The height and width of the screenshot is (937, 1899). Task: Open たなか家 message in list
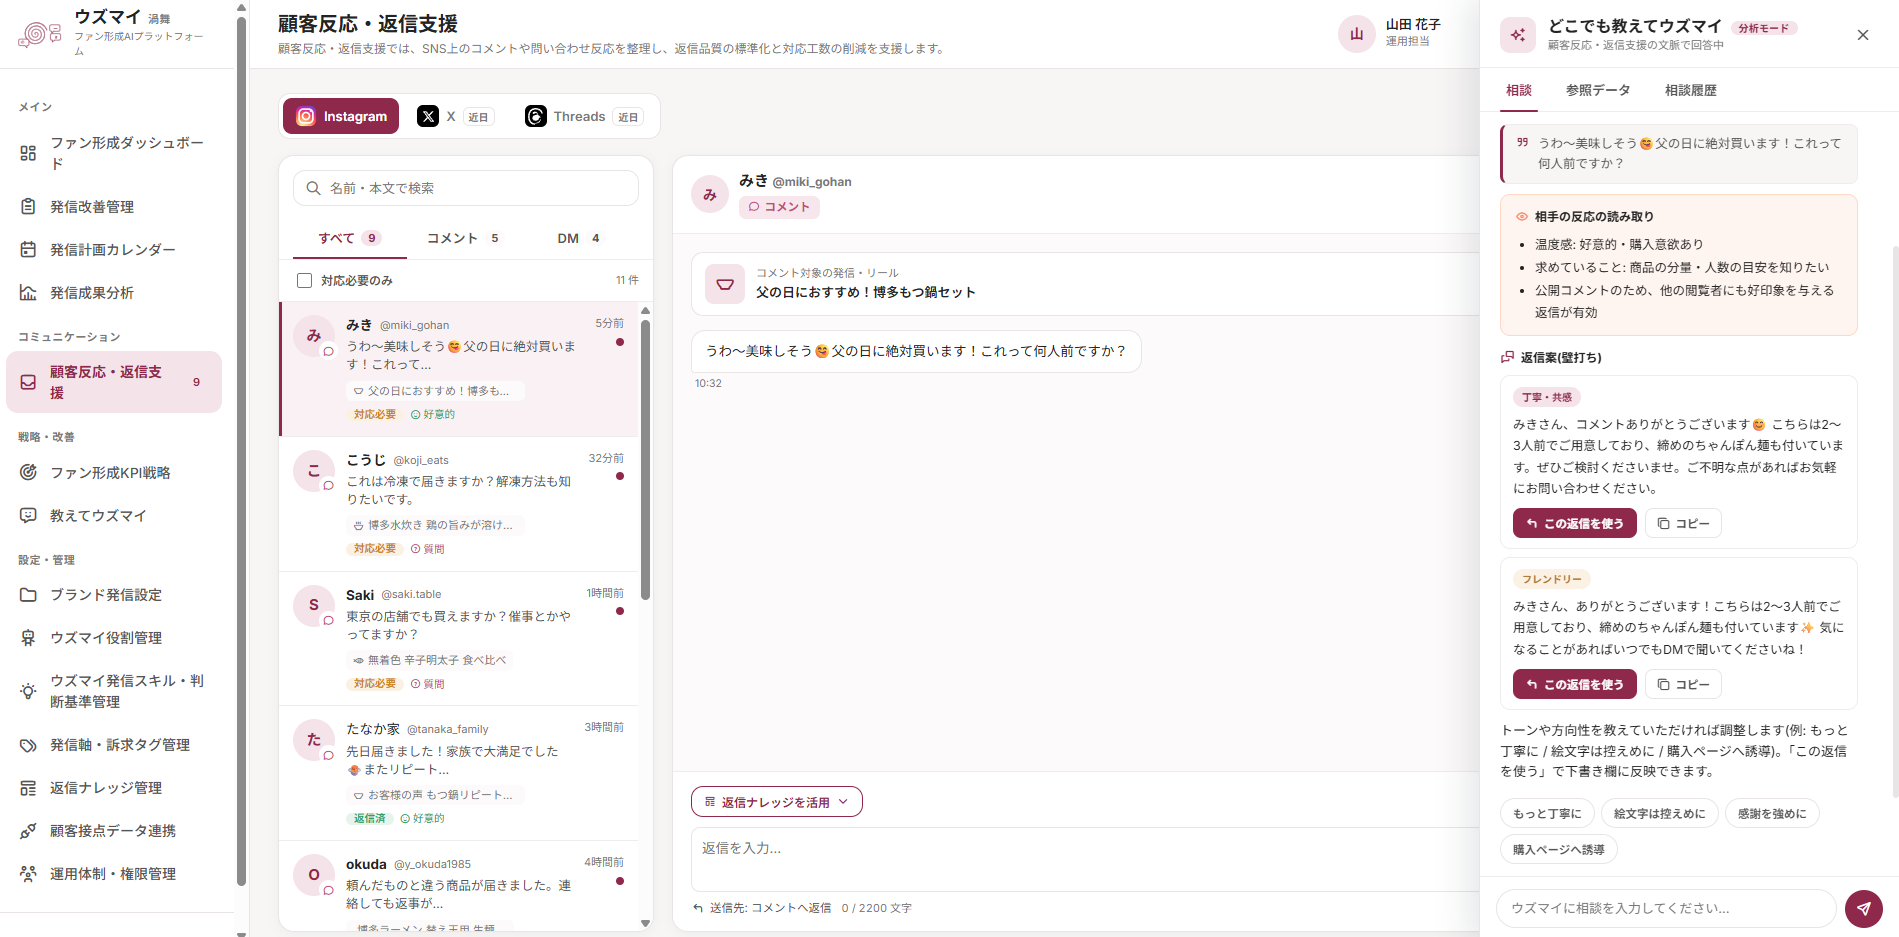459,773
